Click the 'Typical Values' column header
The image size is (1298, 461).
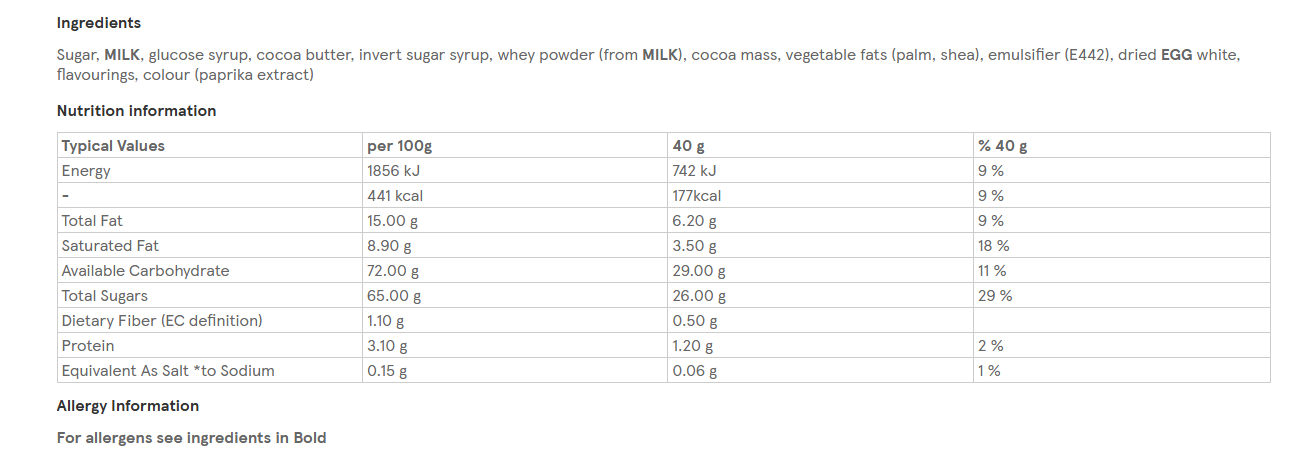point(113,146)
